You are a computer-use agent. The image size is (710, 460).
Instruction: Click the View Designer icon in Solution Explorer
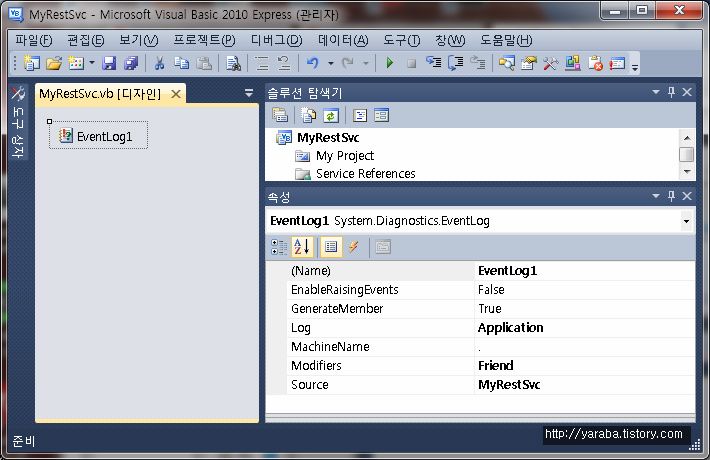tap(382, 115)
